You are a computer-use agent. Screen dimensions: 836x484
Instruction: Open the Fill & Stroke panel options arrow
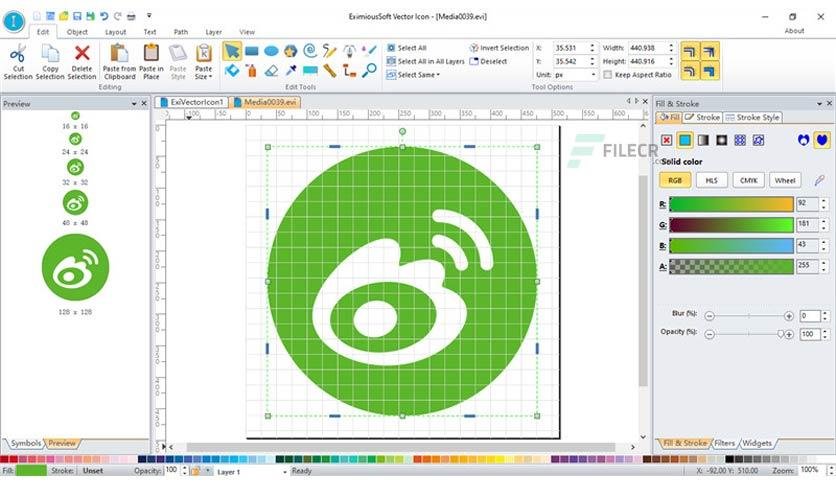(819, 104)
